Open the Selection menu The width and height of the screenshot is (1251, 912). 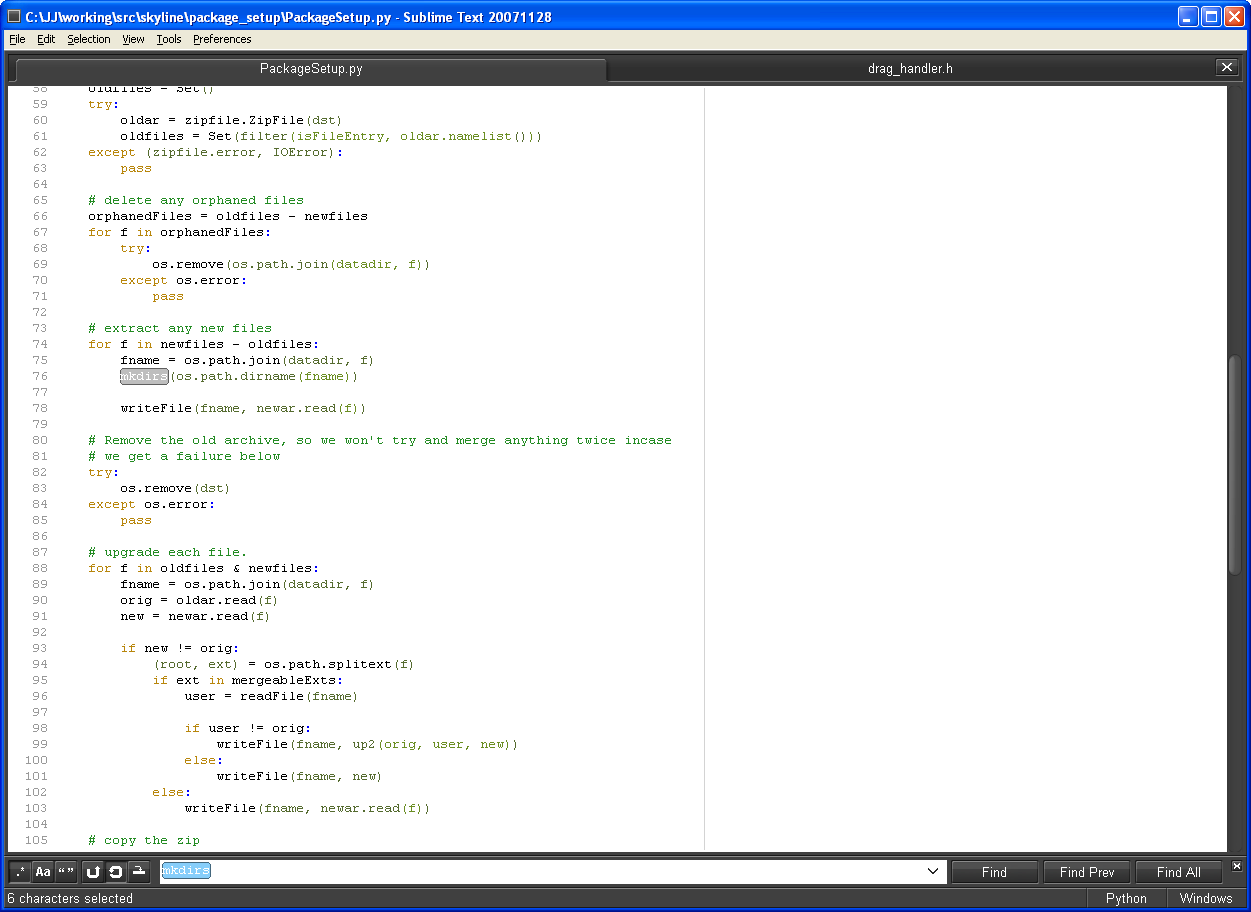(89, 39)
